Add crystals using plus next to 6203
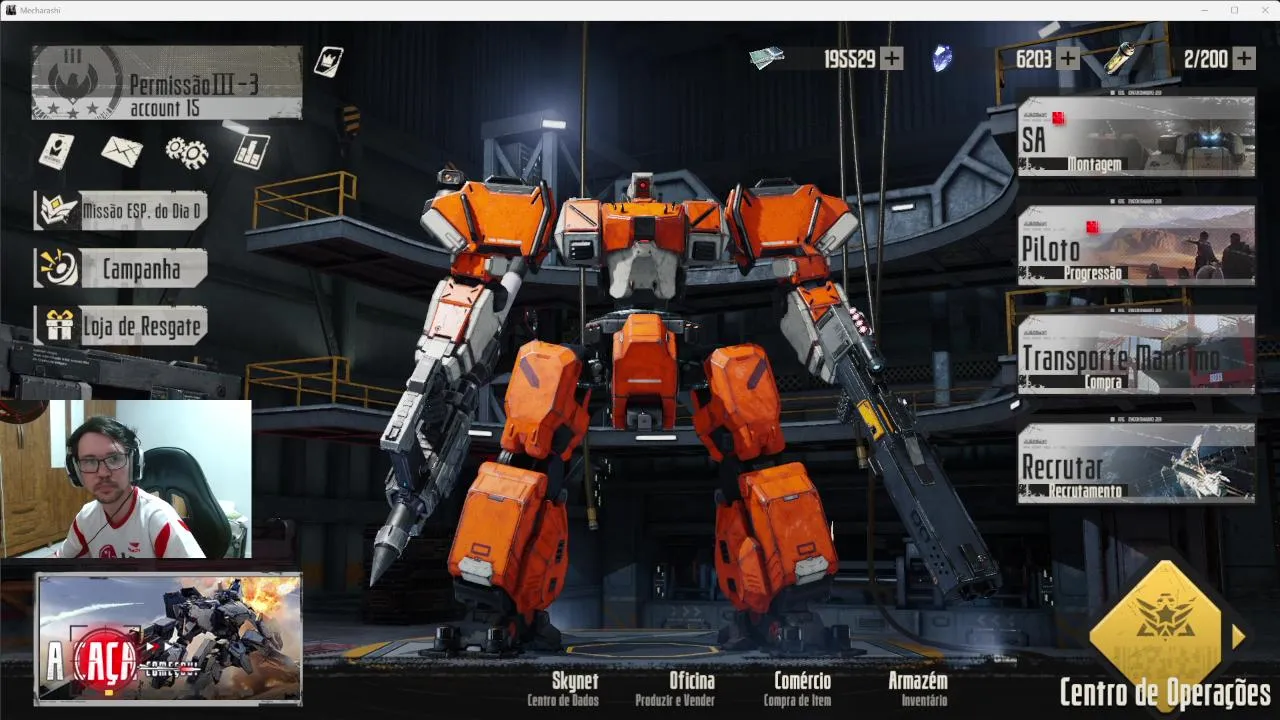Screen dimensions: 1280x720 [1068, 59]
